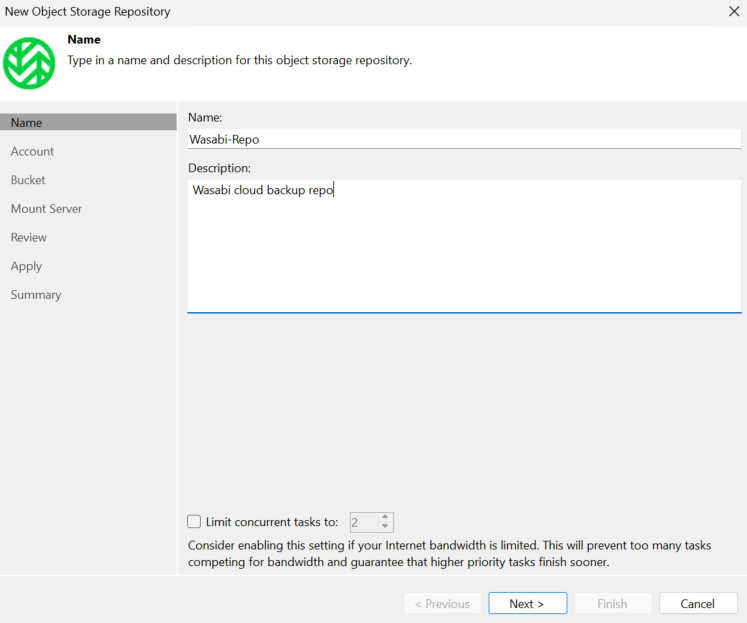
Task: Open the Summary wizard step
Action: click(x=36, y=295)
